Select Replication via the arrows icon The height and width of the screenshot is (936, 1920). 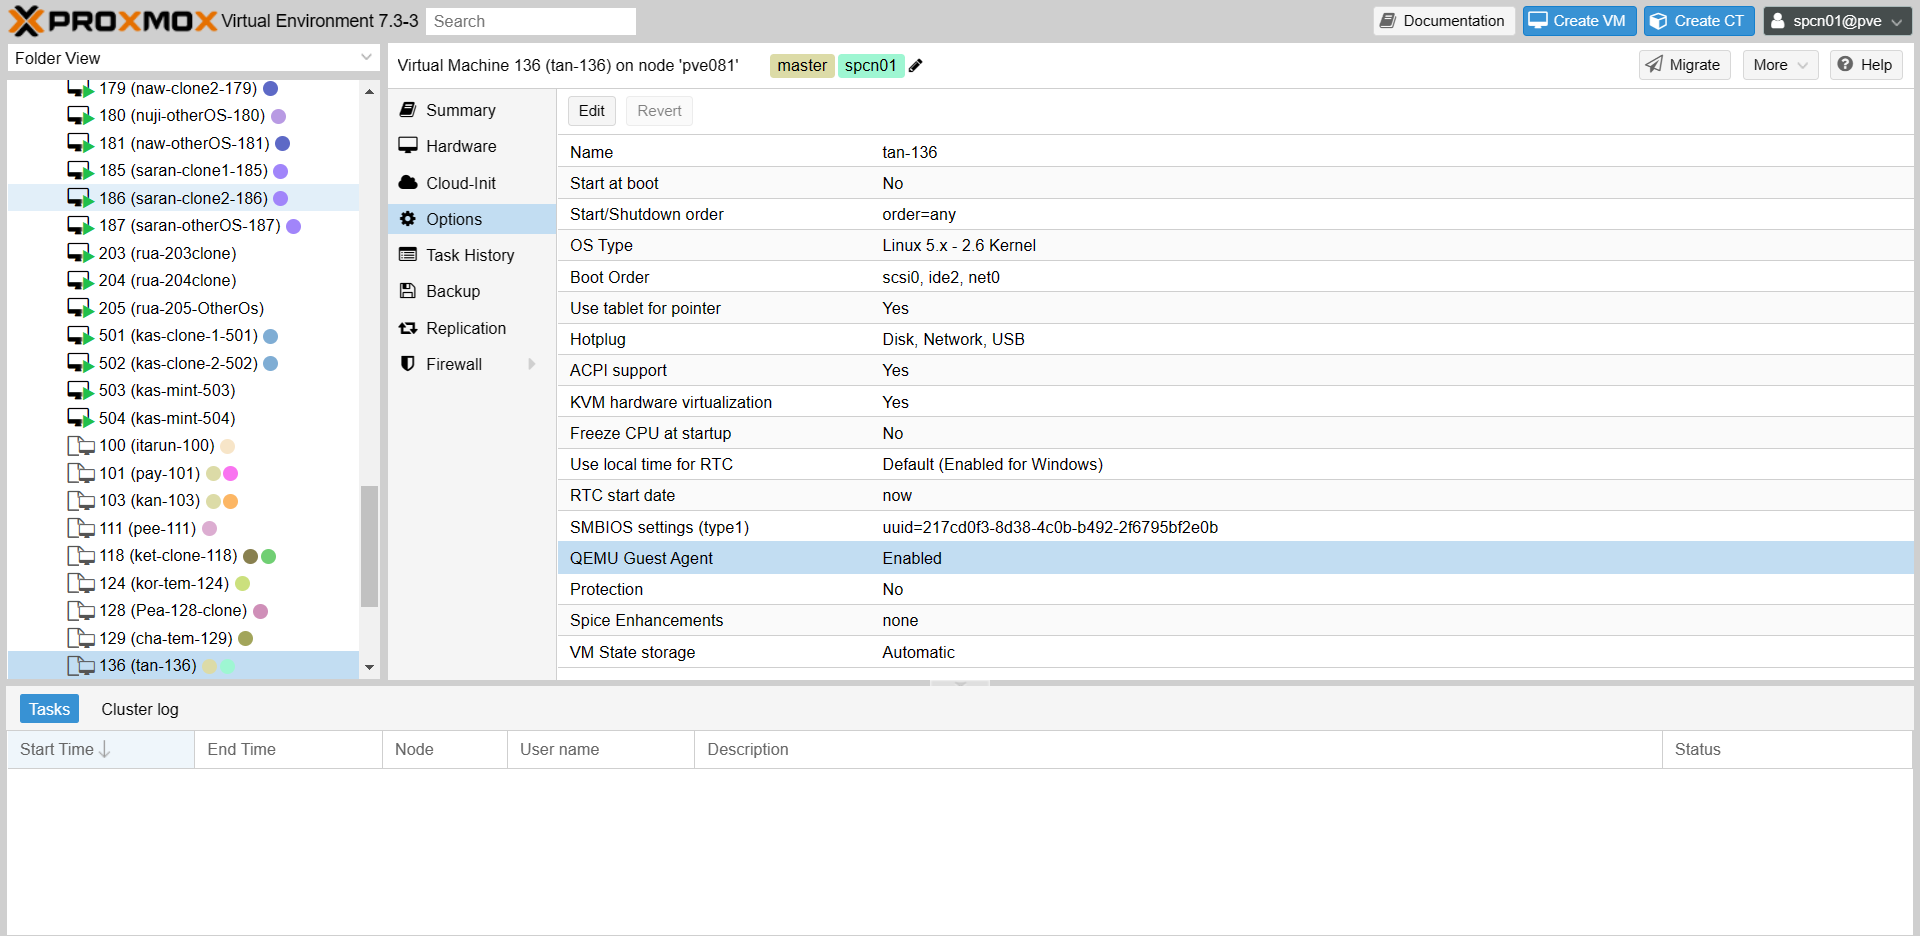coord(408,328)
